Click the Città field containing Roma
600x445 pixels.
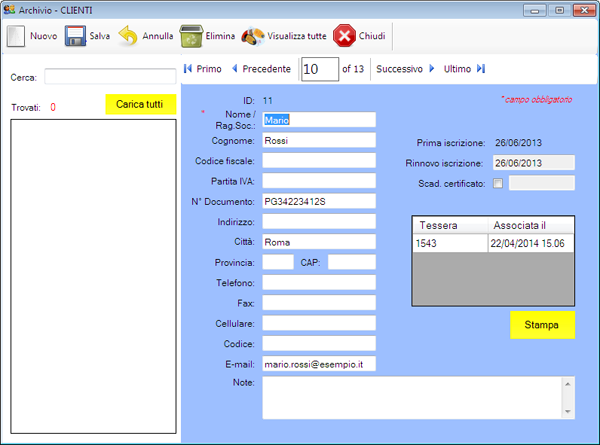319,242
